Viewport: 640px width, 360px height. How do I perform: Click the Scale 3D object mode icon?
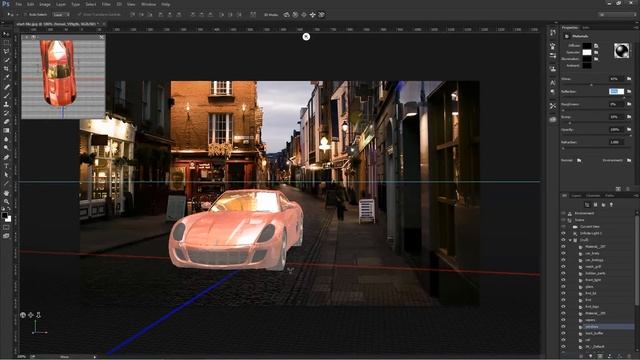(x=322, y=15)
